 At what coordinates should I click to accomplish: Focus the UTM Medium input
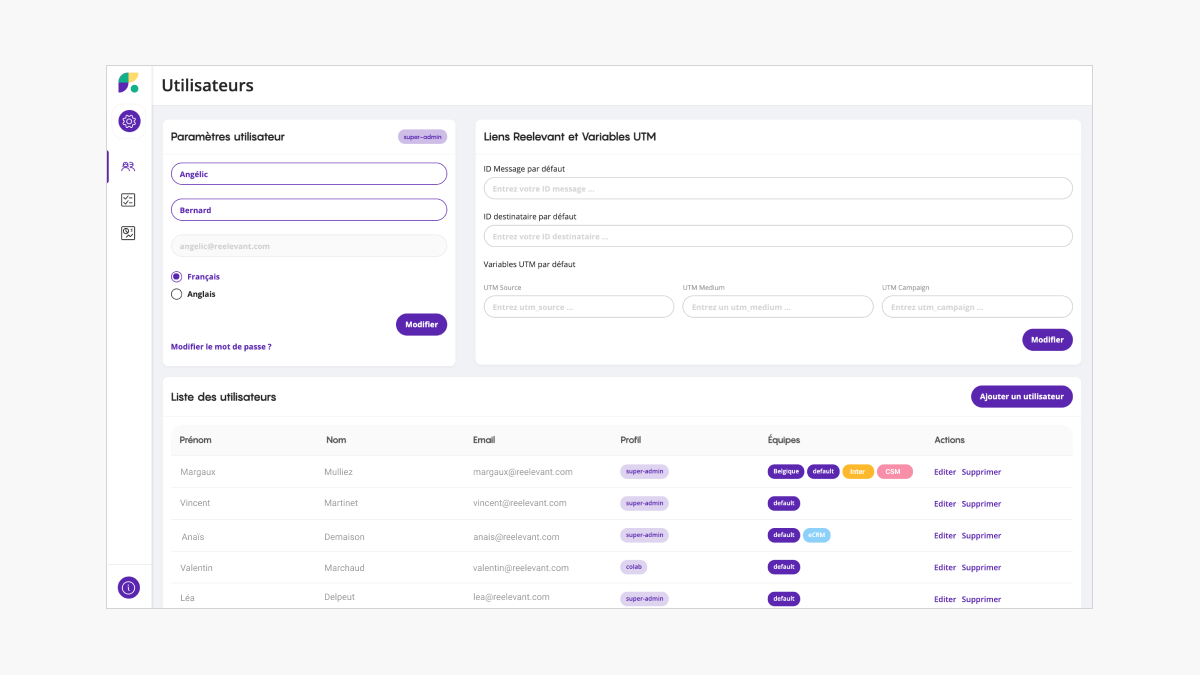(x=778, y=307)
